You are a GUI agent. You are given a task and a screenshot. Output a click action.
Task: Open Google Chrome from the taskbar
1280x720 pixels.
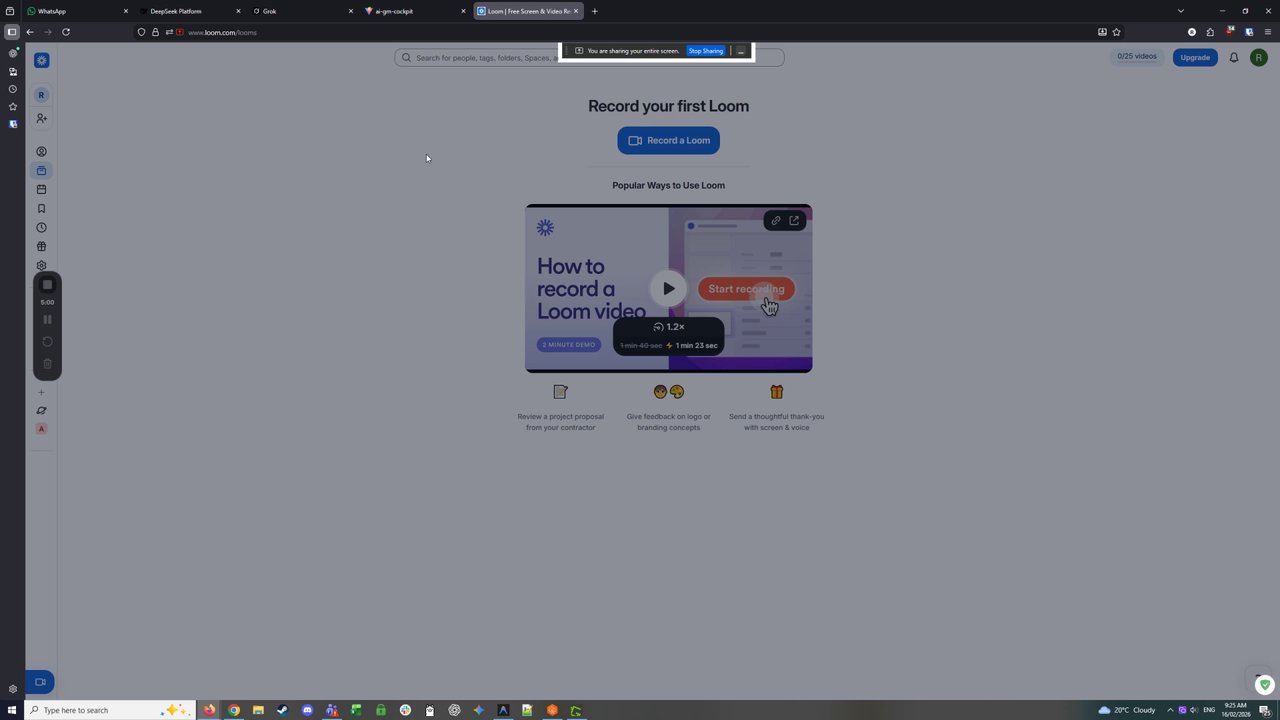[234, 710]
